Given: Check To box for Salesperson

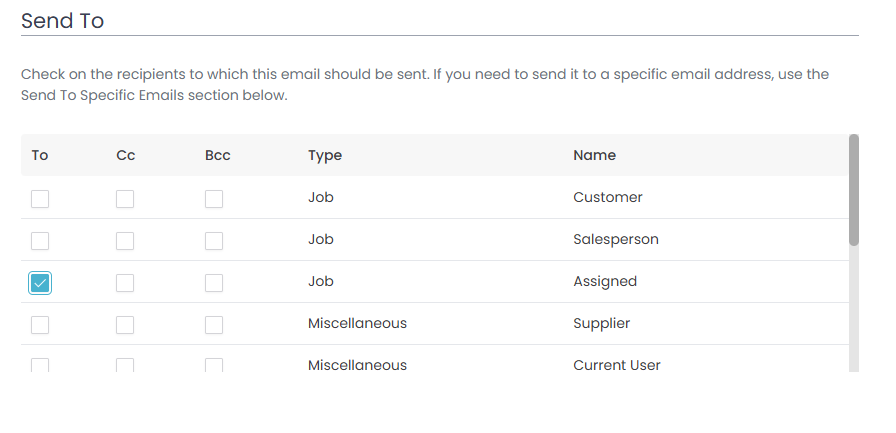Looking at the screenshot, I should (40, 241).
